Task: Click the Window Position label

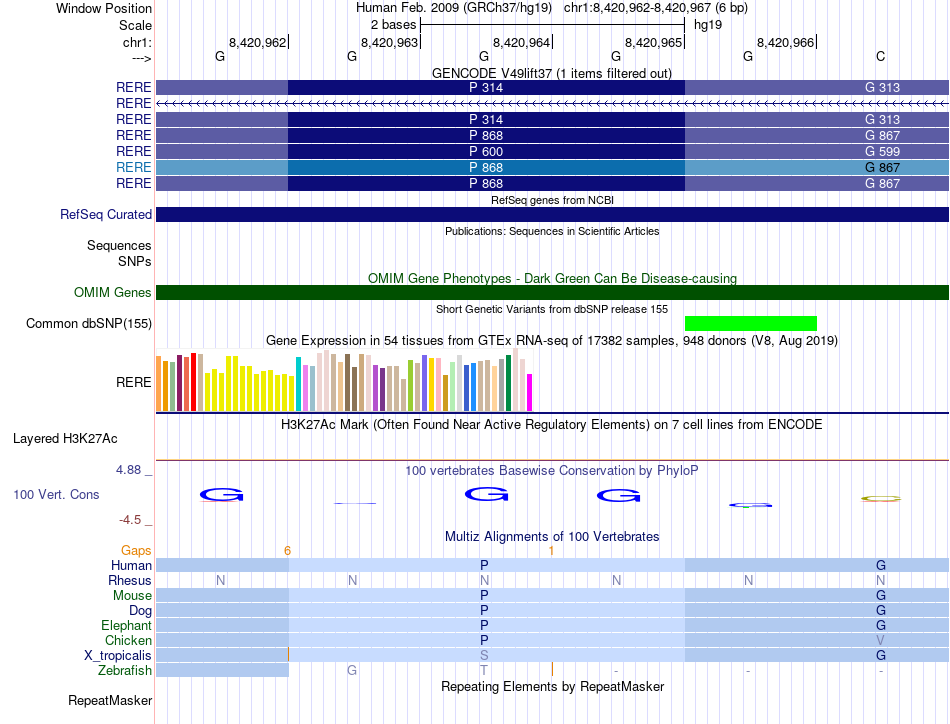Action: pos(104,8)
